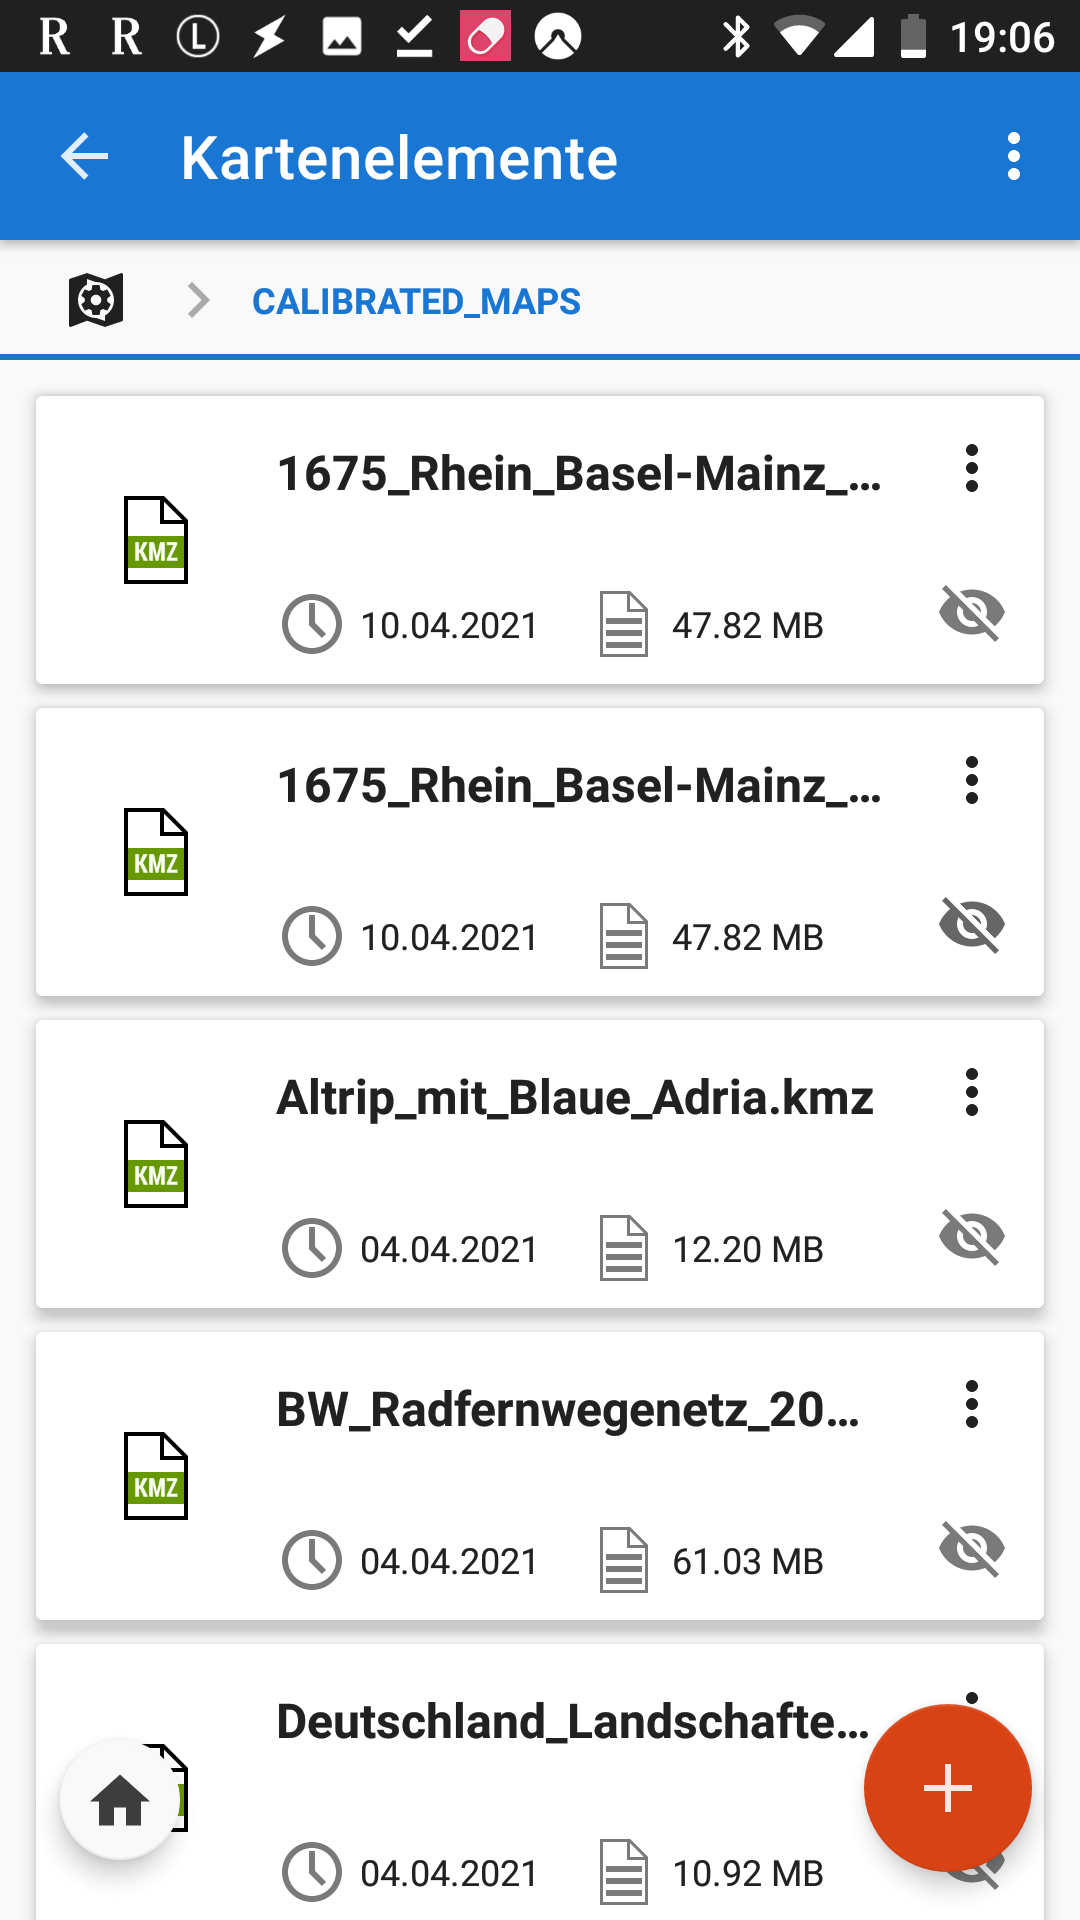The width and height of the screenshot is (1080, 1920).
Task: Tap the breadcrumb chevron arrow
Action: tap(199, 300)
